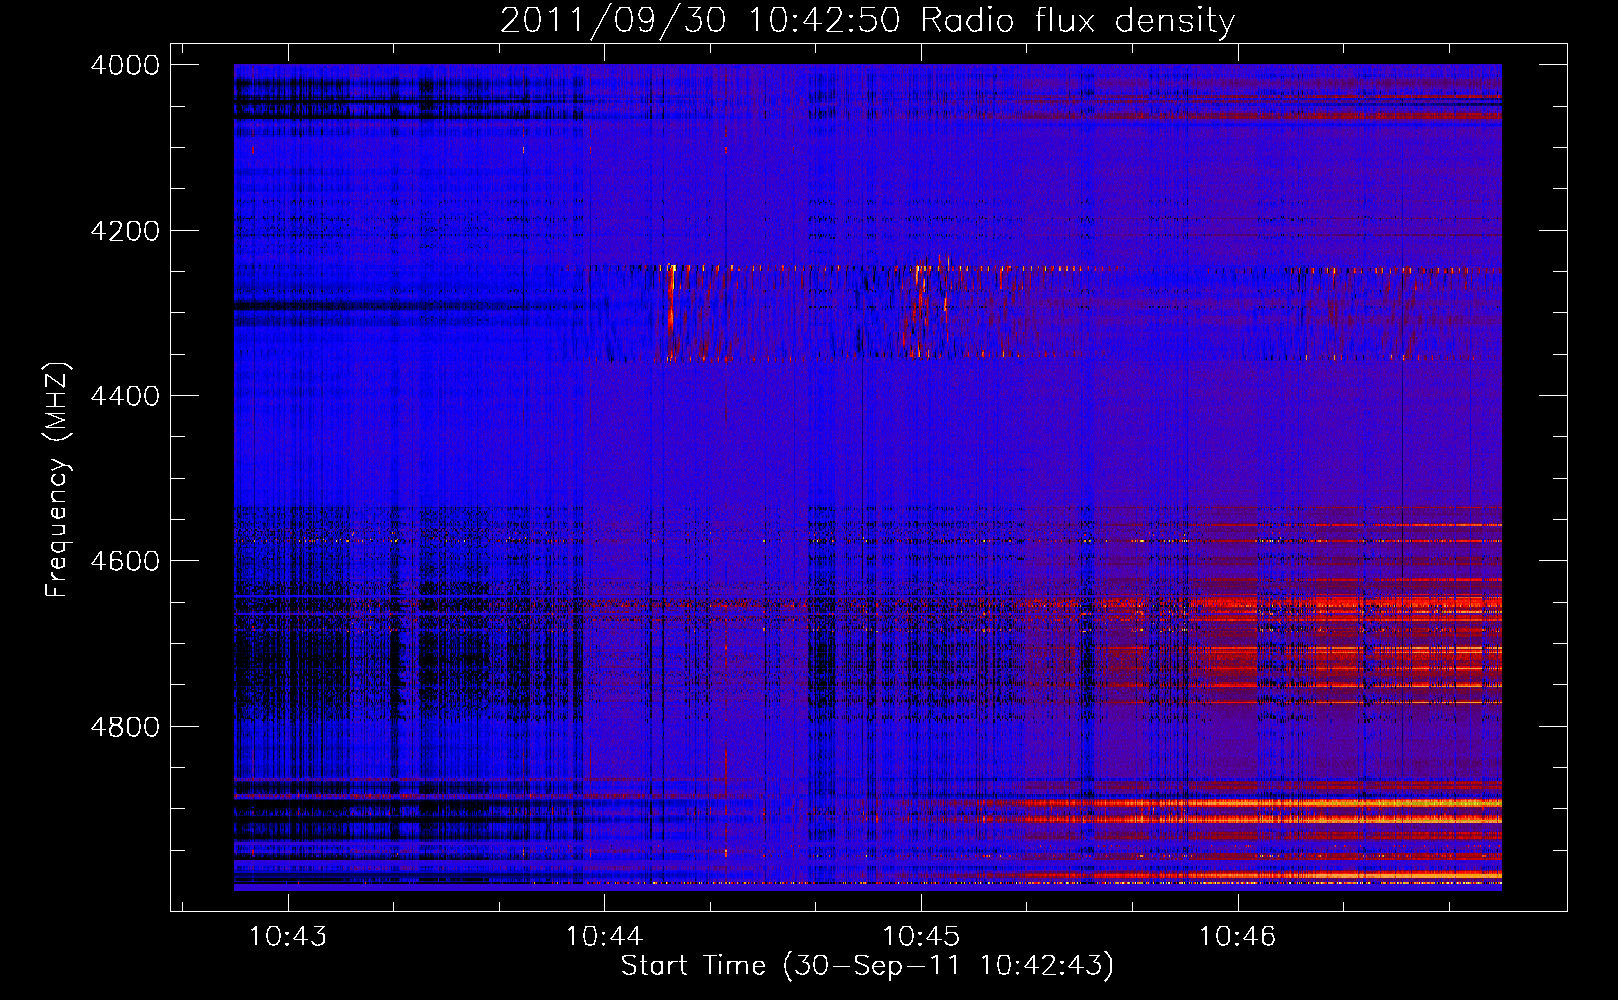The width and height of the screenshot is (1618, 1000).
Task: Click the 10:45 time tick label
Action: tap(921, 936)
